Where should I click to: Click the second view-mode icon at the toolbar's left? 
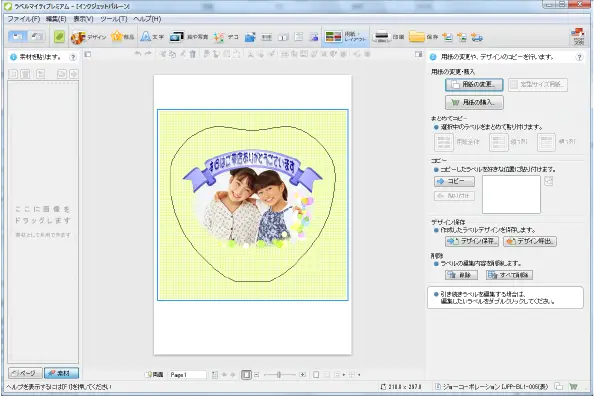click(x=37, y=37)
